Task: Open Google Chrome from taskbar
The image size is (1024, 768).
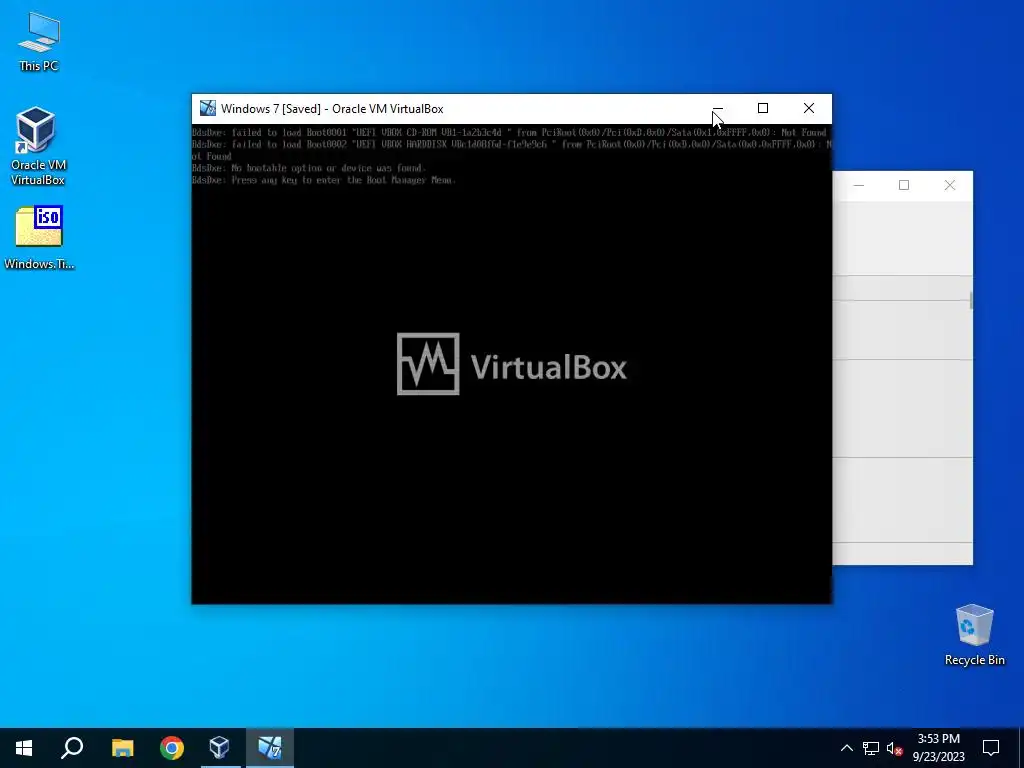Action: tap(172, 748)
